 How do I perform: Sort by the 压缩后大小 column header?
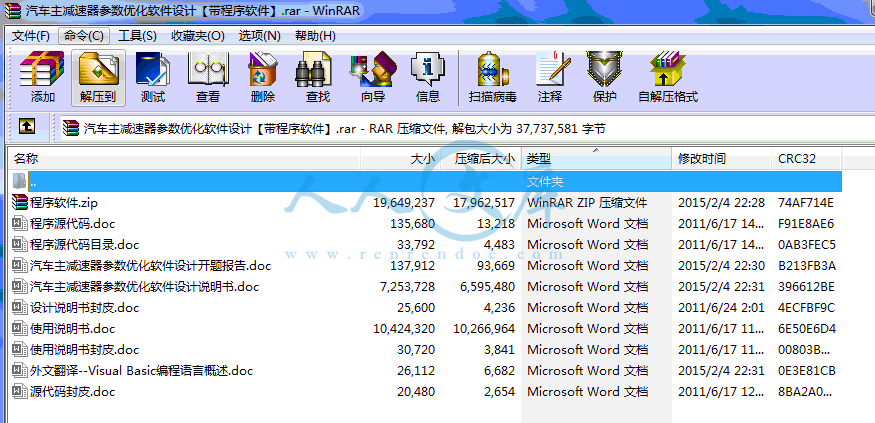pyautogui.click(x=481, y=158)
